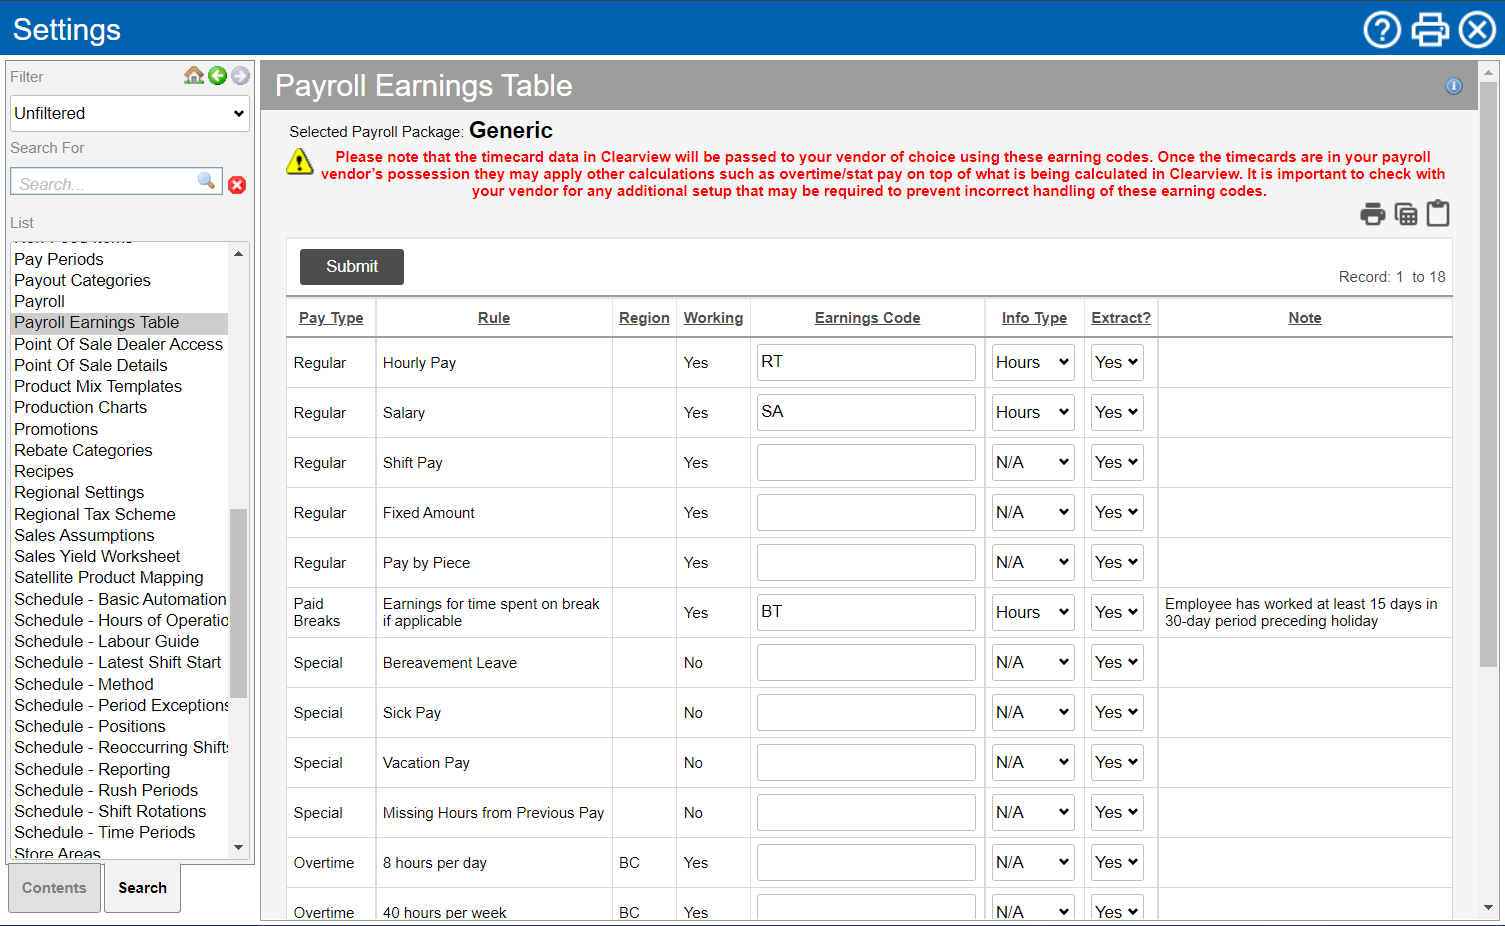Open Info Type dropdown for Hourly Pay
The height and width of the screenshot is (926, 1505).
pos(1033,363)
